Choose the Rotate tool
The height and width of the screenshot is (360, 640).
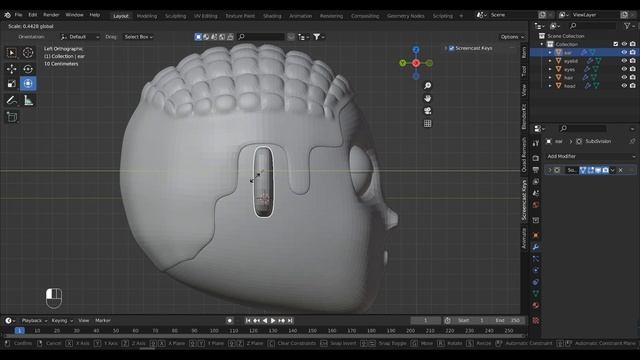[28, 69]
